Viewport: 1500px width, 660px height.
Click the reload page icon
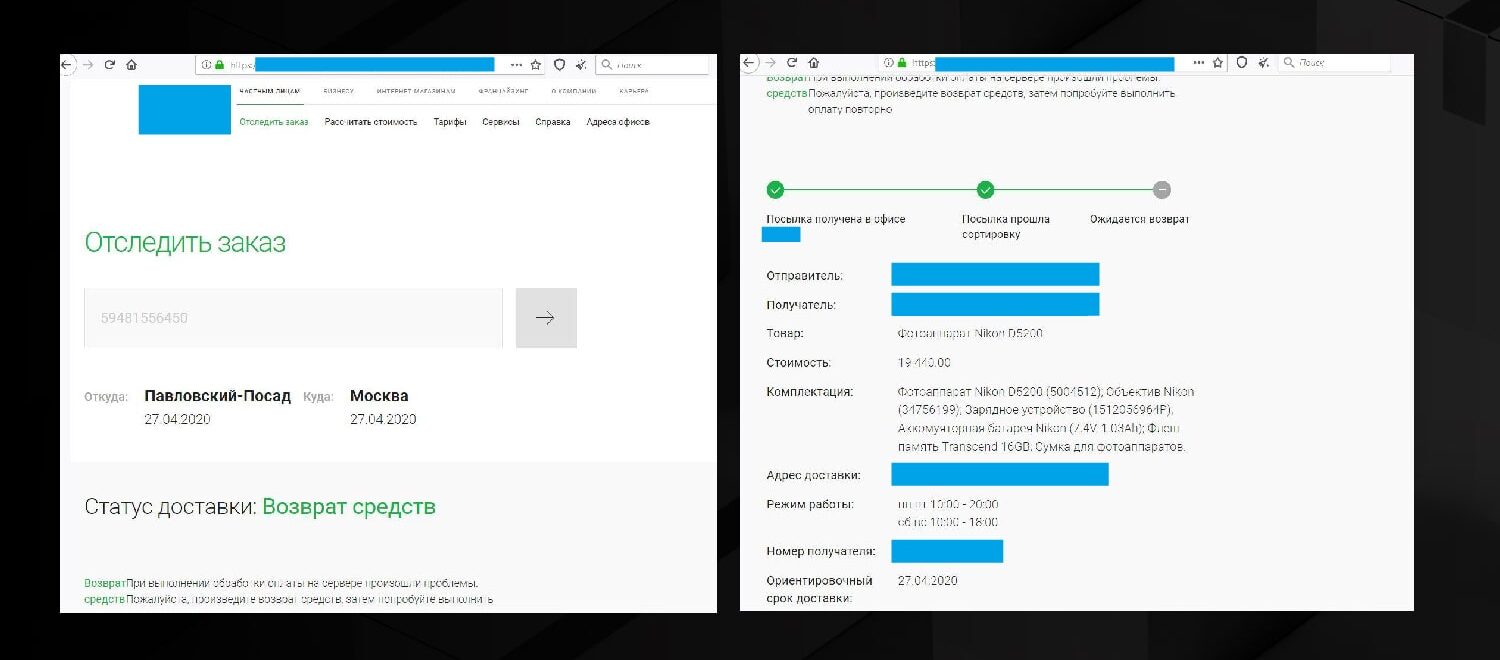coord(111,62)
